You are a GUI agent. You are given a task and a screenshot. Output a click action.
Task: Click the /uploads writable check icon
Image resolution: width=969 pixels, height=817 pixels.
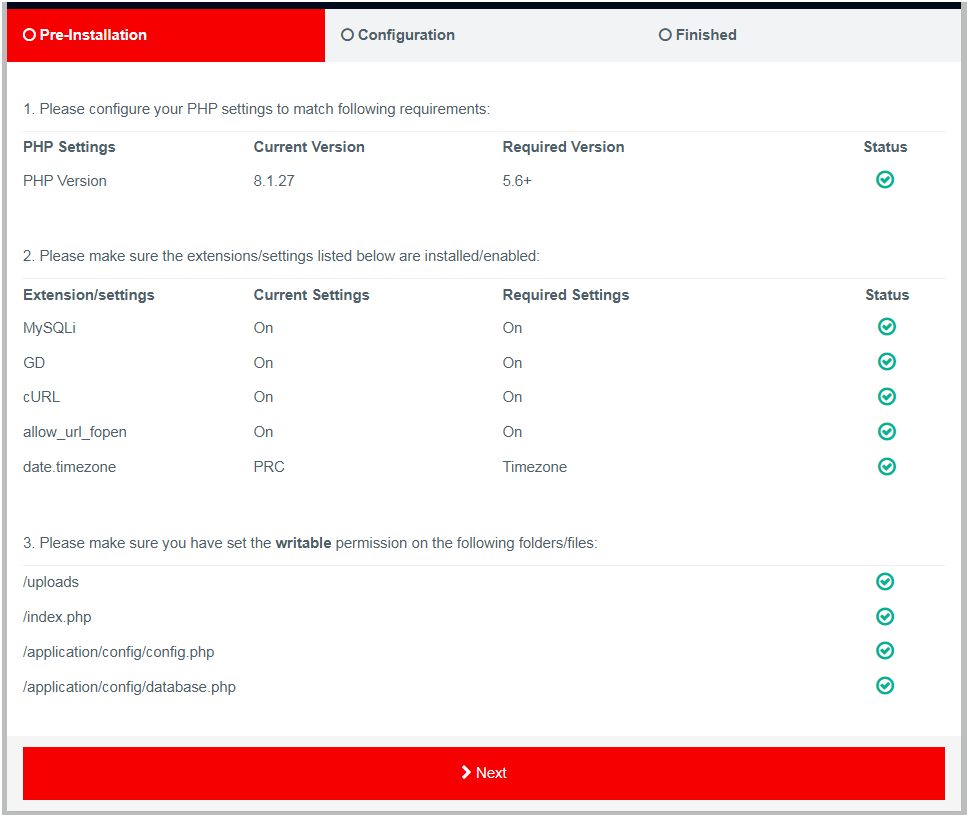pos(885,582)
